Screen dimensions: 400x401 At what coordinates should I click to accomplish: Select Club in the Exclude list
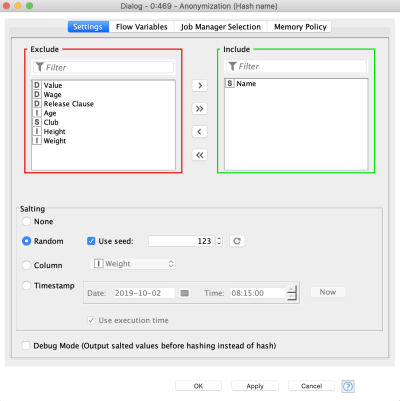pos(103,122)
